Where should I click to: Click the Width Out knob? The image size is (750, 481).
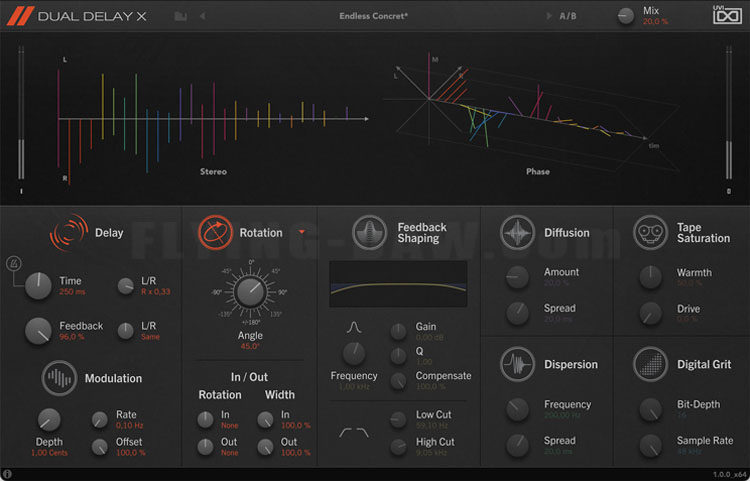265,447
